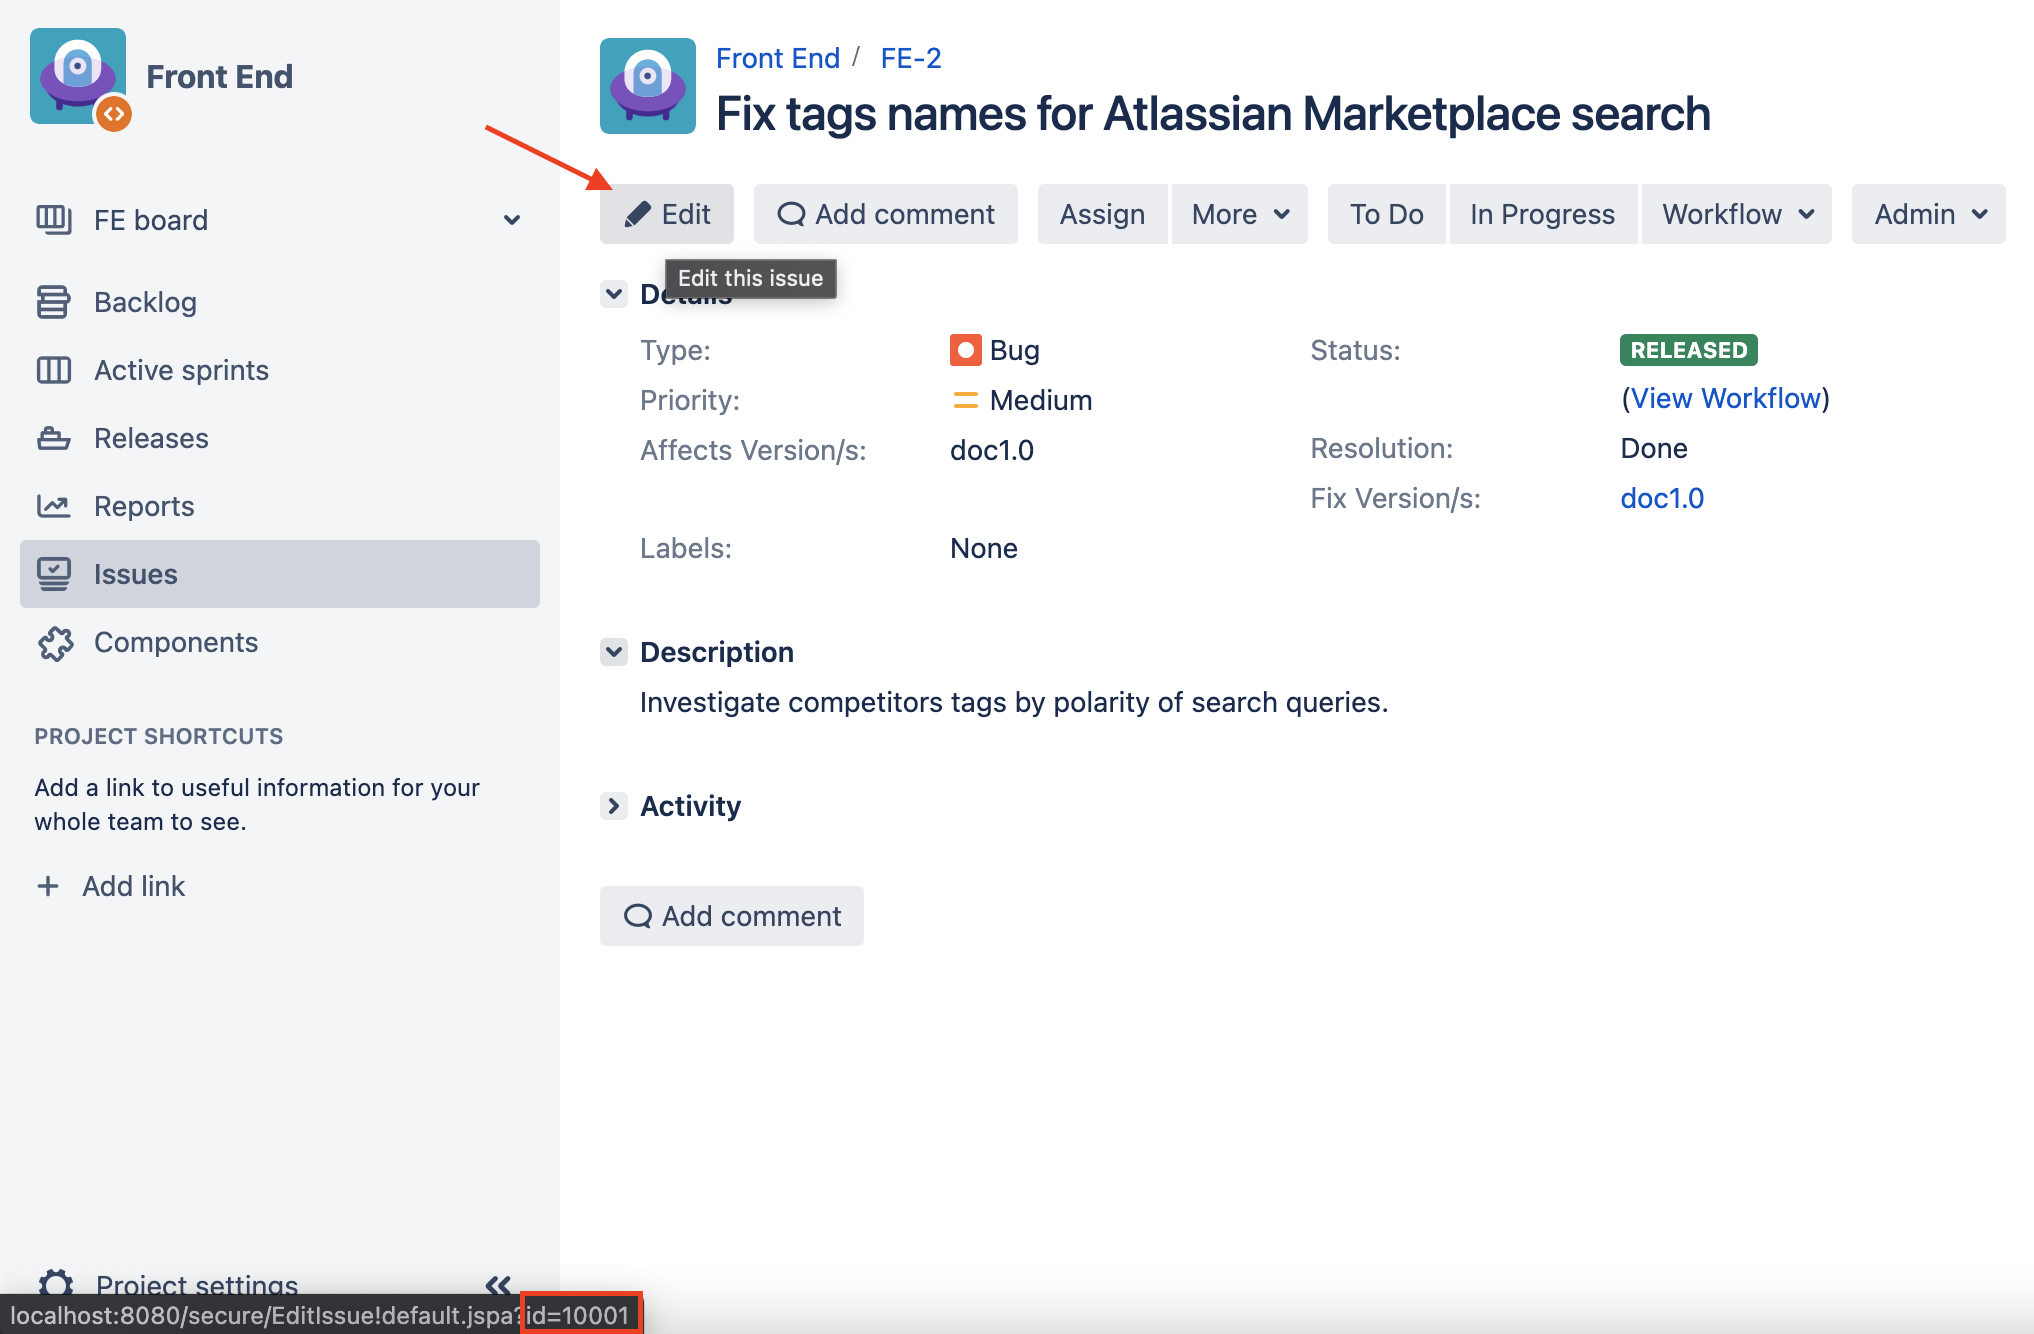Open Reports chart icon
2034x1334 pixels.
53,506
